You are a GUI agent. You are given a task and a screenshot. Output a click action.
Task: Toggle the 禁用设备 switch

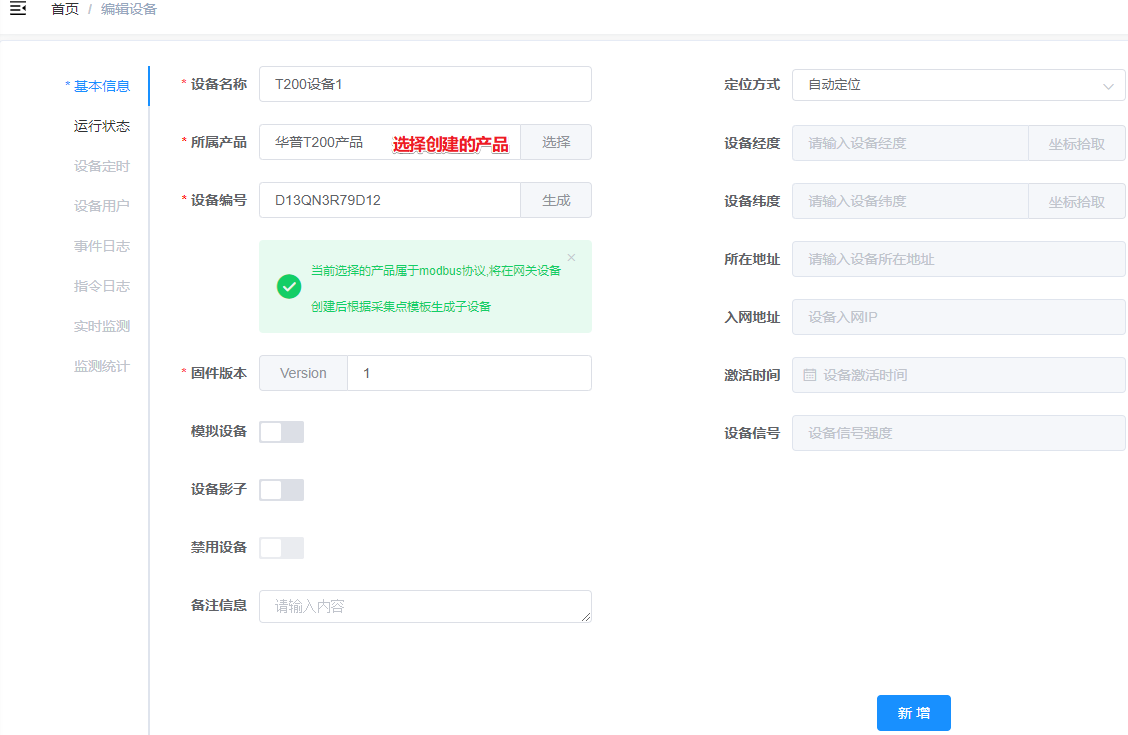(281, 548)
